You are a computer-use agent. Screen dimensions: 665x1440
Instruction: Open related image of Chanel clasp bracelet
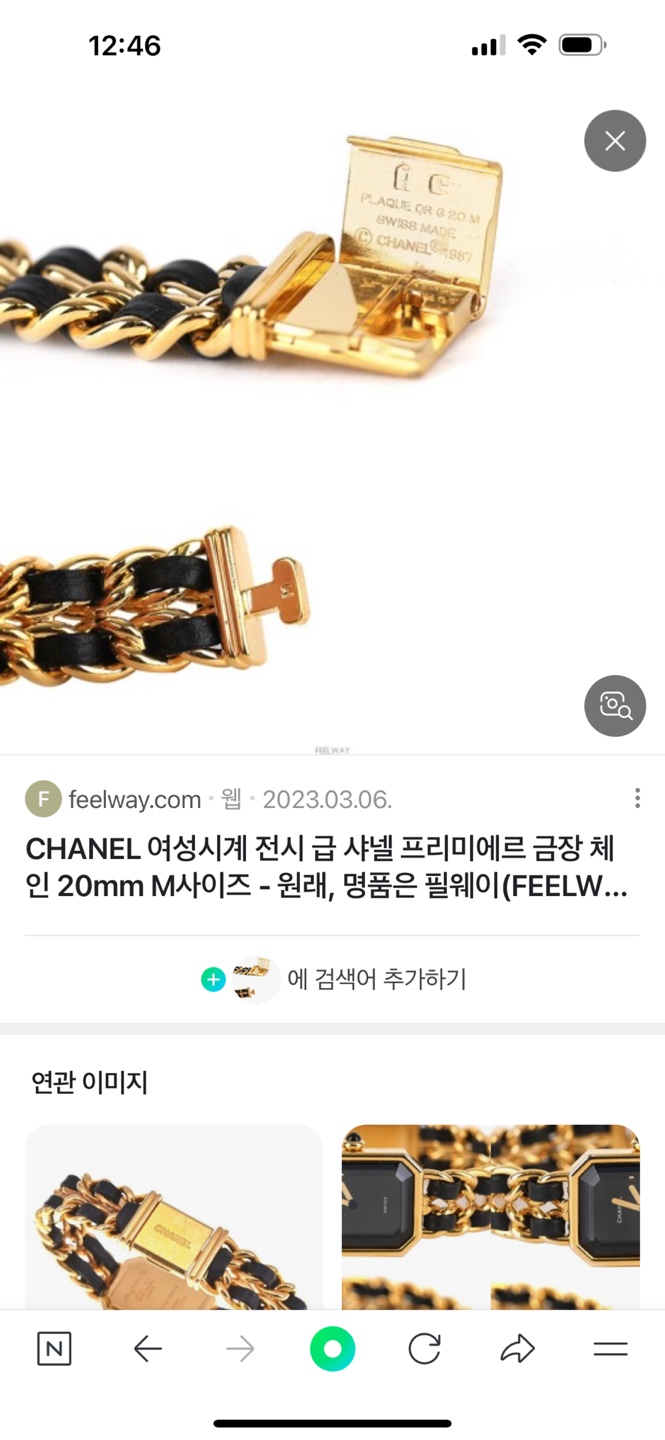(174, 1217)
